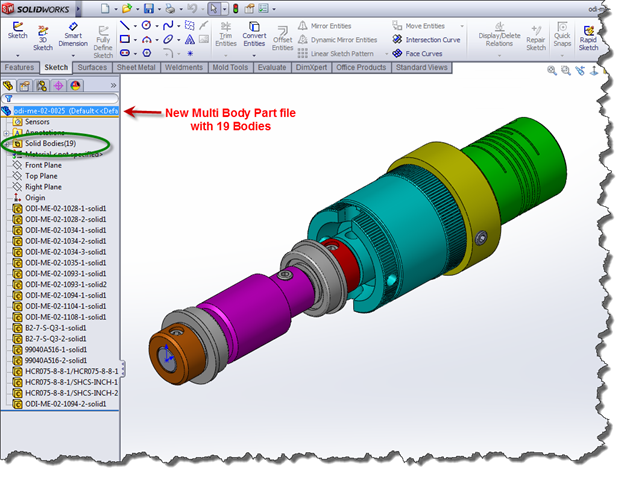Switch to the Evaluate tab
Viewport: 624px width, 477px height.
(272, 67)
